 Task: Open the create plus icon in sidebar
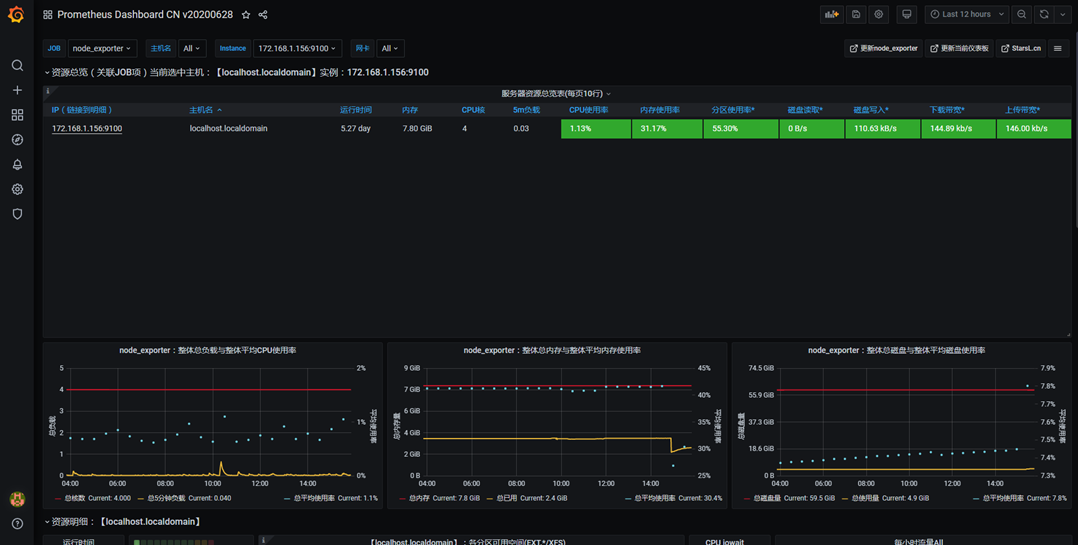point(17,90)
